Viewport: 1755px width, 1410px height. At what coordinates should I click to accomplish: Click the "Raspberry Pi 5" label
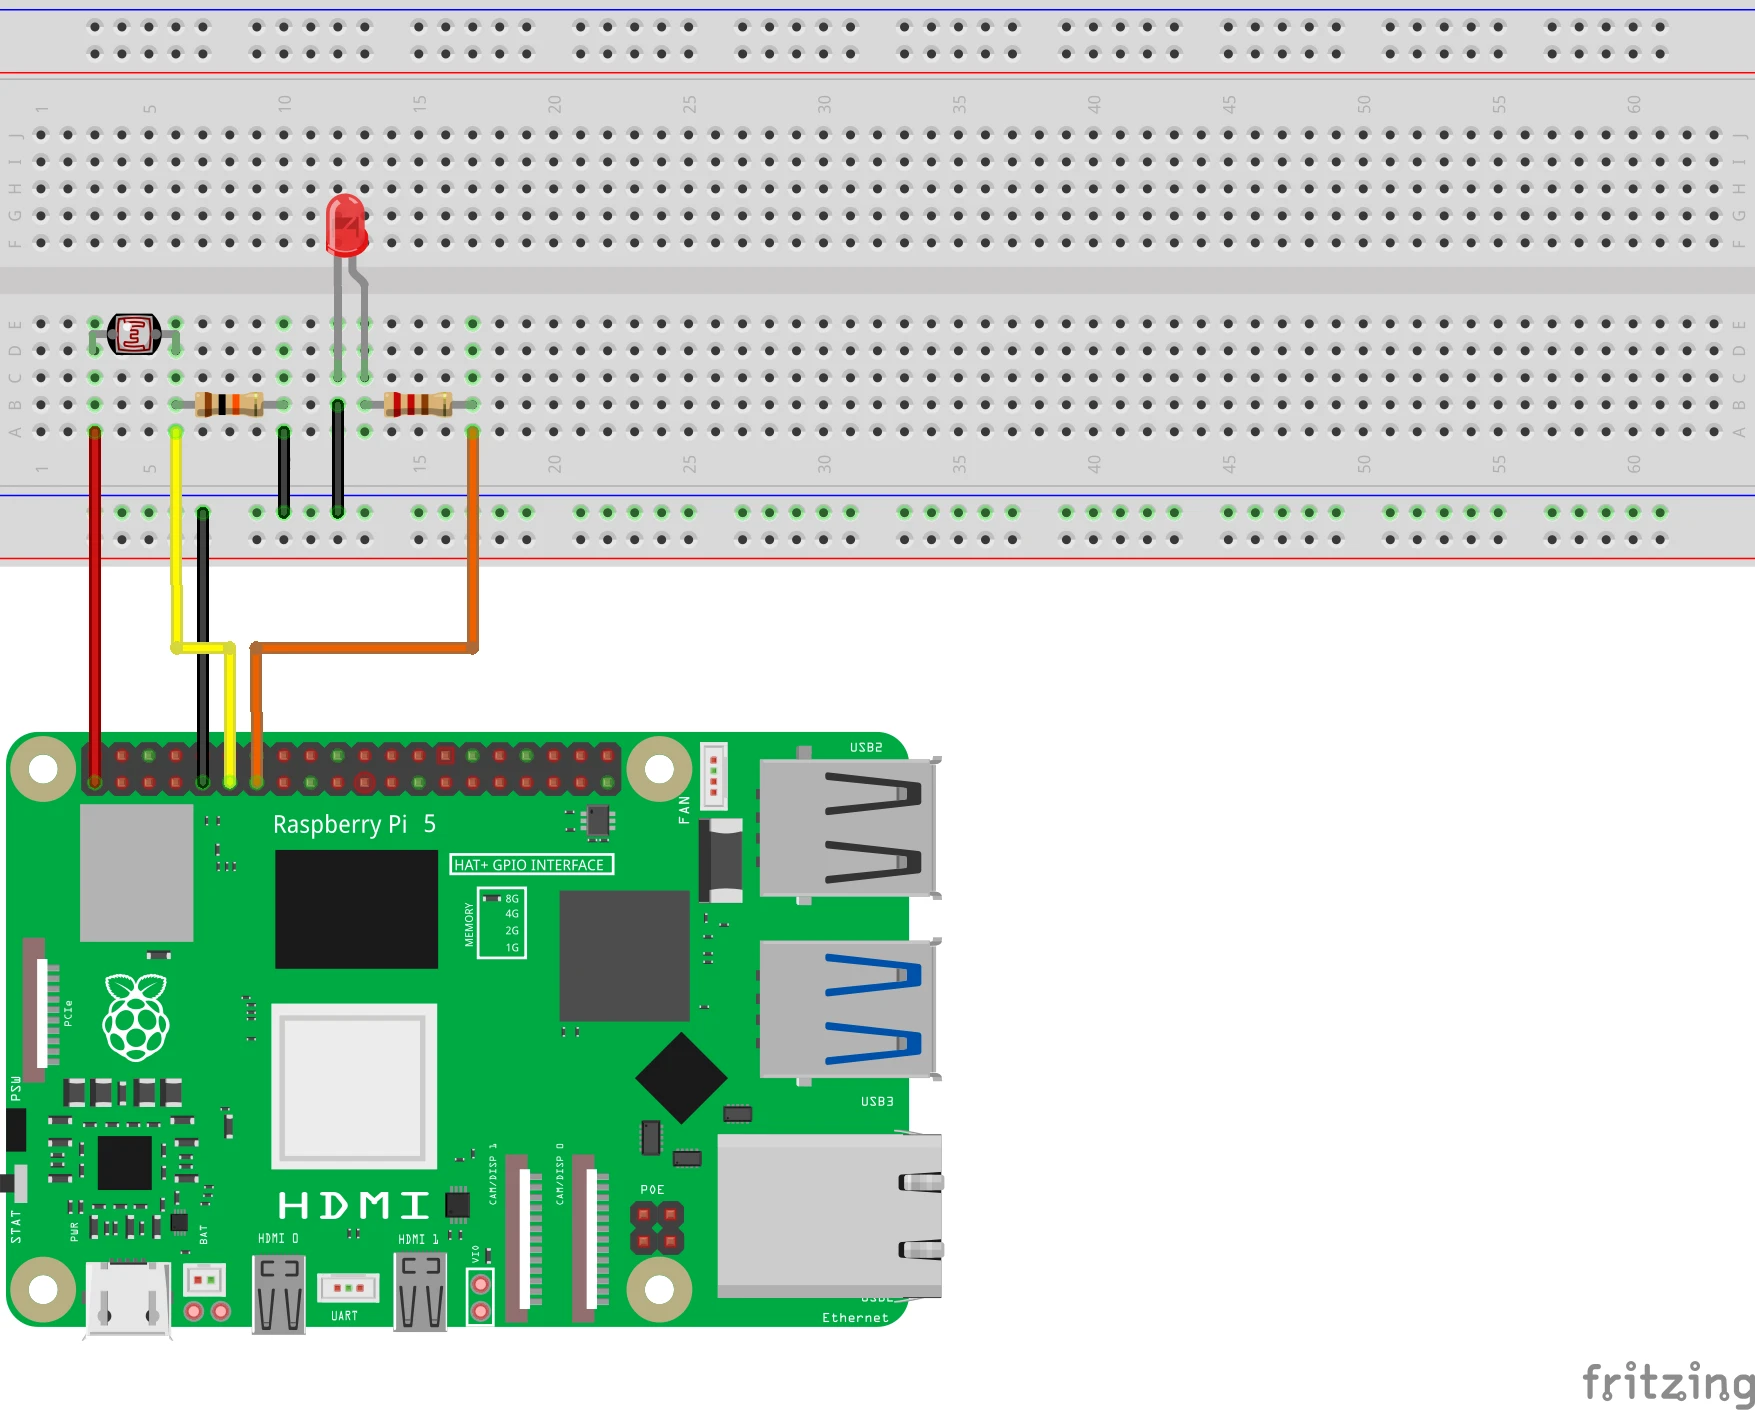[x=354, y=824]
